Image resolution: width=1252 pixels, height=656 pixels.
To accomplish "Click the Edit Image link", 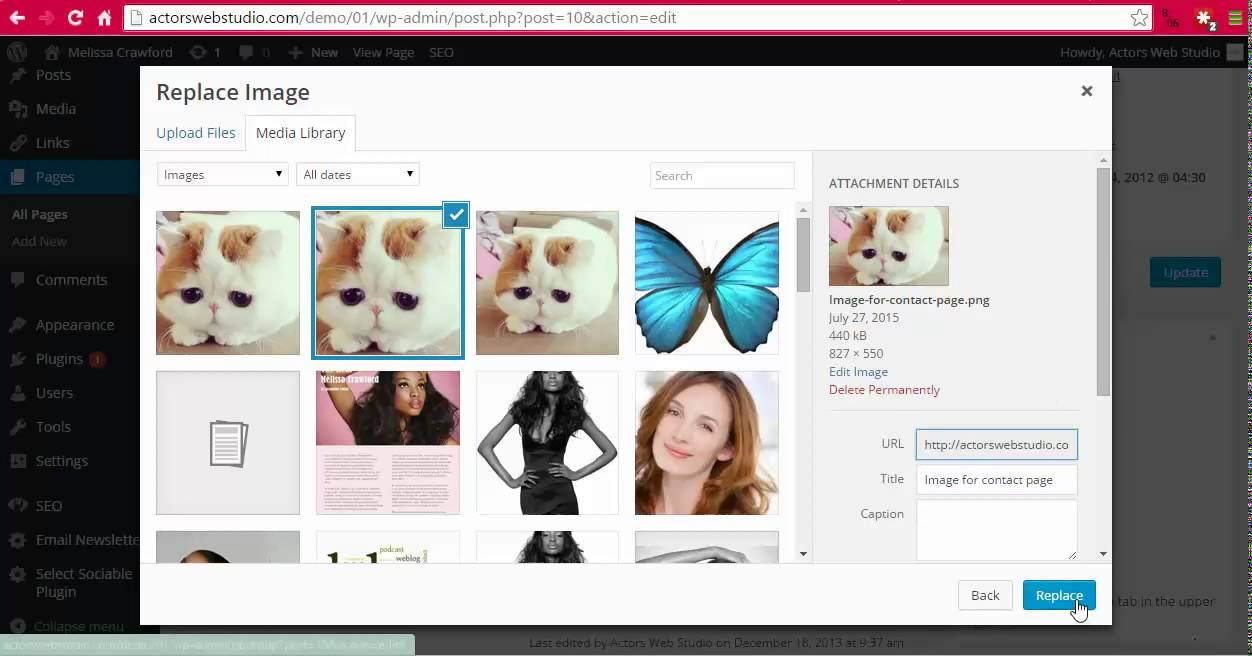I will tap(858, 372).
